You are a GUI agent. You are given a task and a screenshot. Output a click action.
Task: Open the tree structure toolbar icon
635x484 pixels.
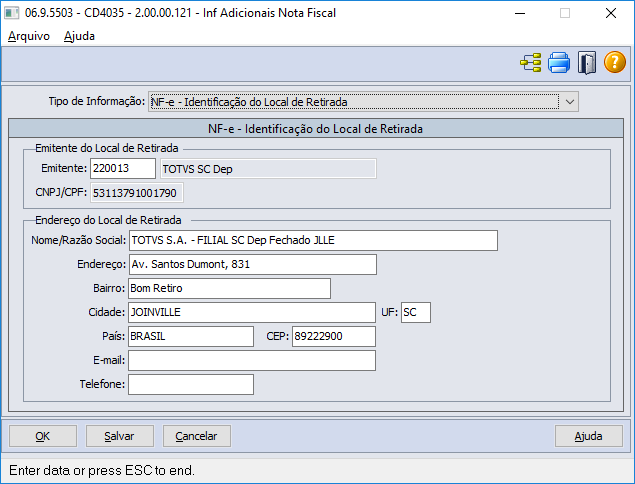[531, 63]
